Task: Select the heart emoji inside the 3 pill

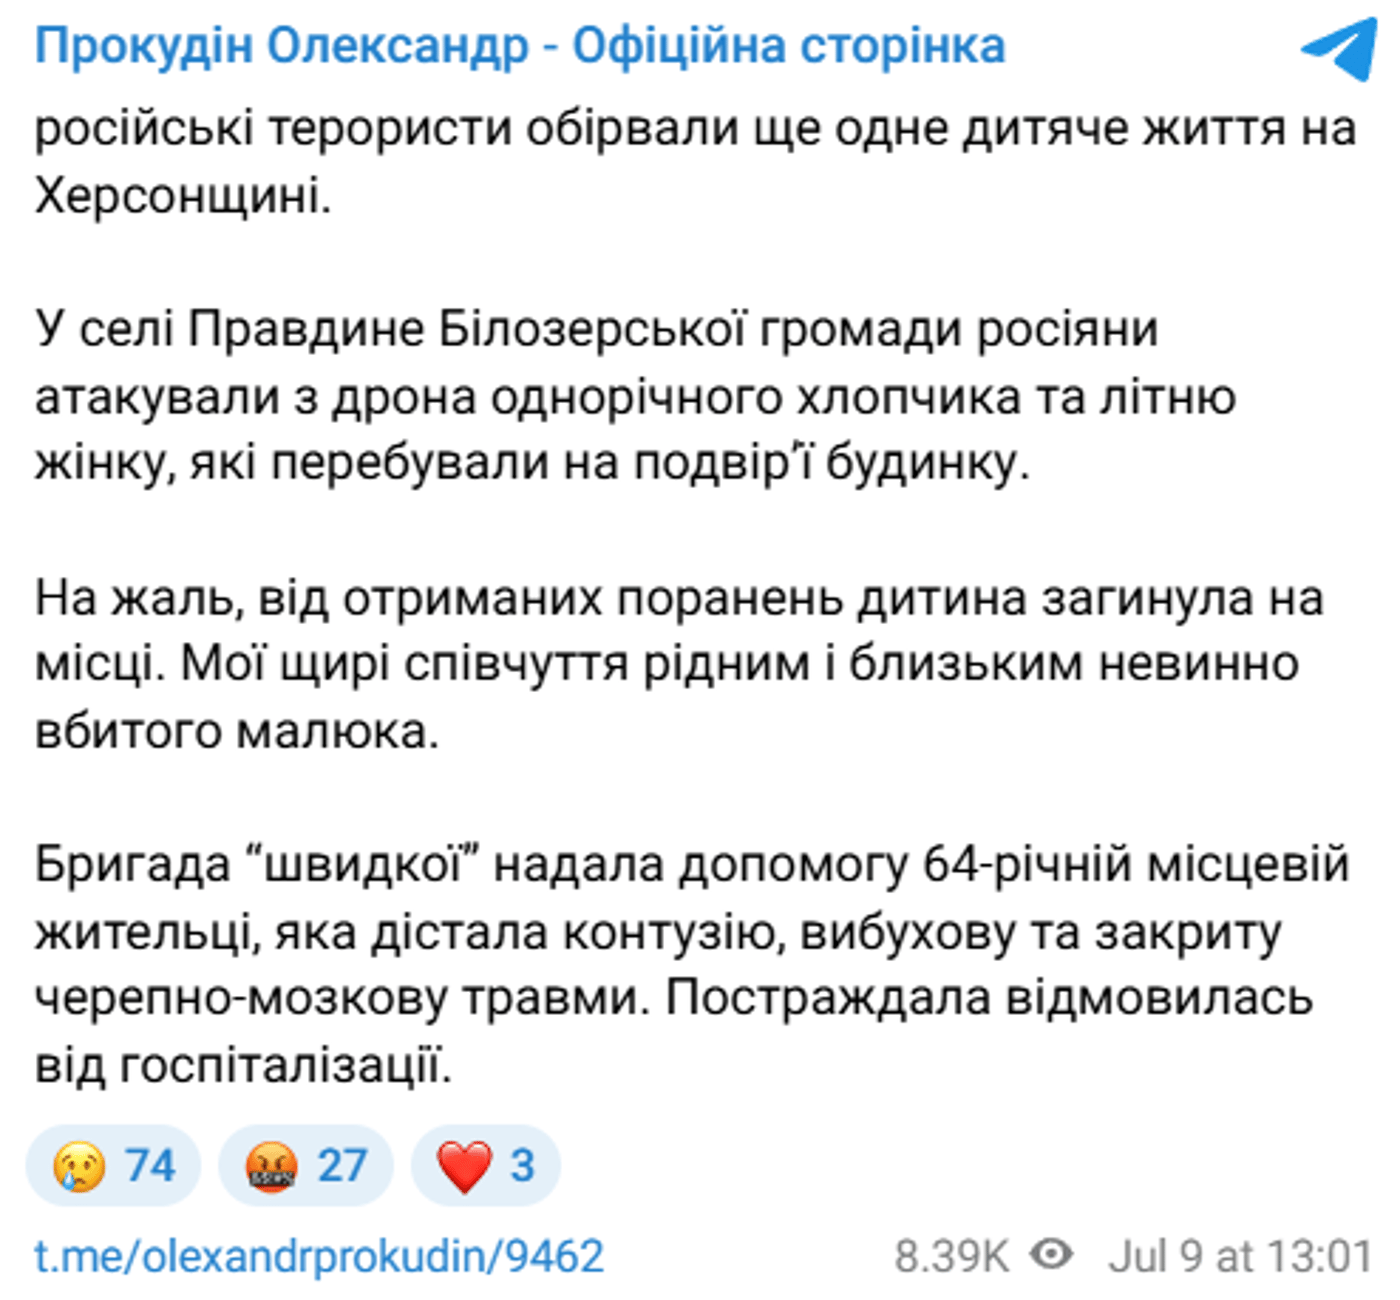Action: click(x=465, y=1163)
